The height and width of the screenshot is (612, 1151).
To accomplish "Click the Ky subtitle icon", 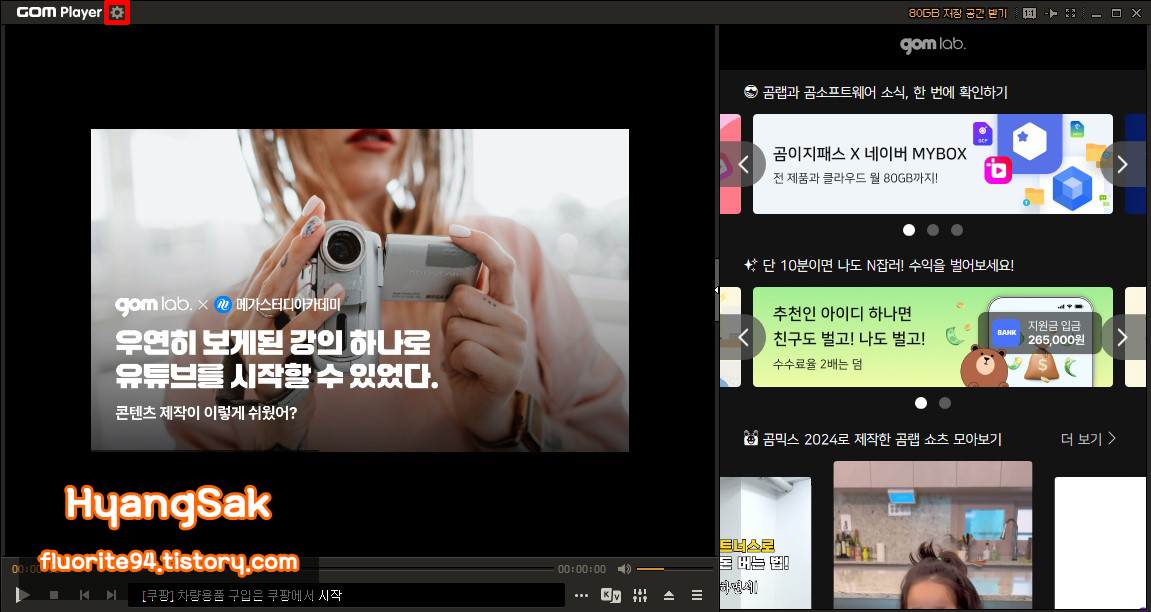I will tap(611, 595).
